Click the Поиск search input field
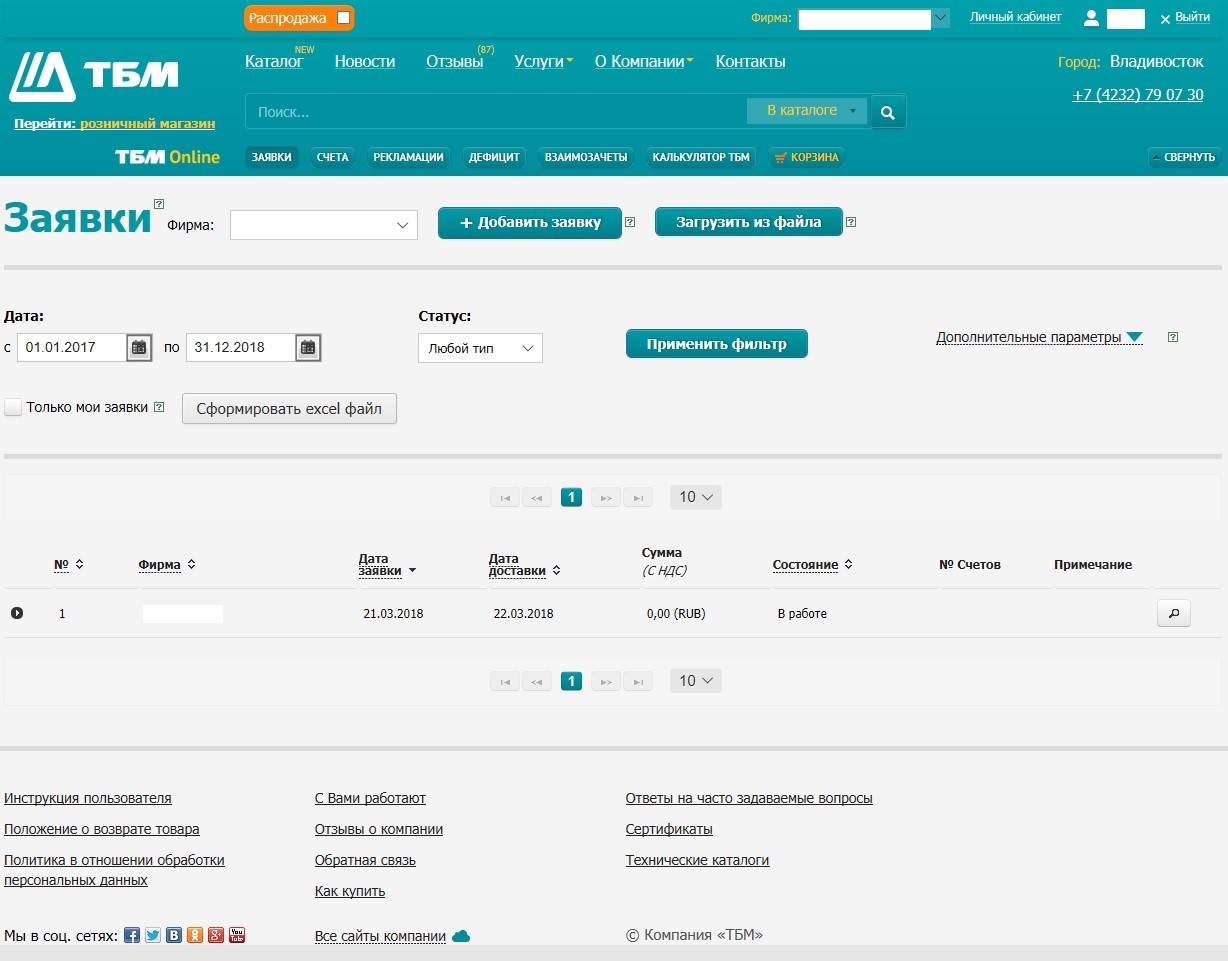This screenshot has height=961, width=1228. (496, 111)
